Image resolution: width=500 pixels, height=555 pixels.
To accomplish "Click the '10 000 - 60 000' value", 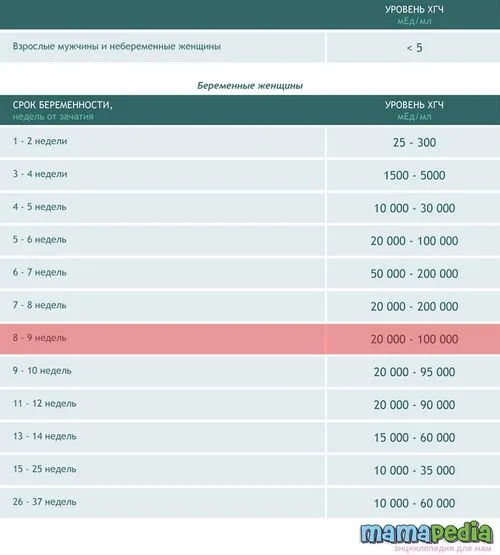I will coord(414,503).
